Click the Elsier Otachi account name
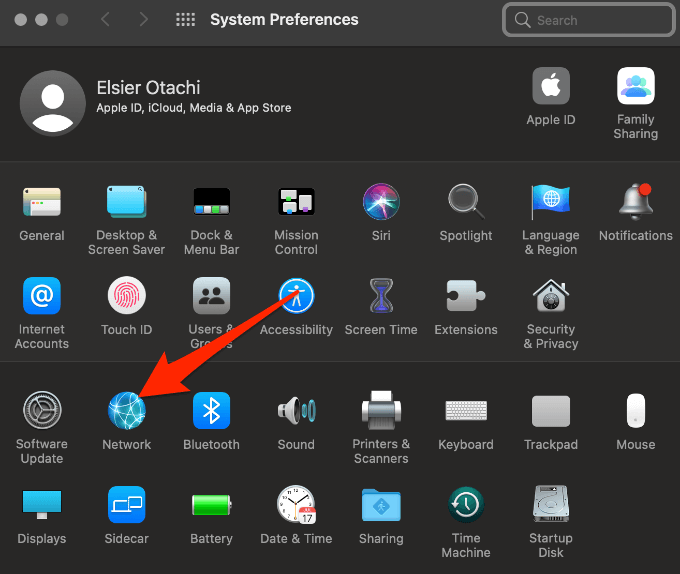680x574 pixels. [x=148, y=88]
